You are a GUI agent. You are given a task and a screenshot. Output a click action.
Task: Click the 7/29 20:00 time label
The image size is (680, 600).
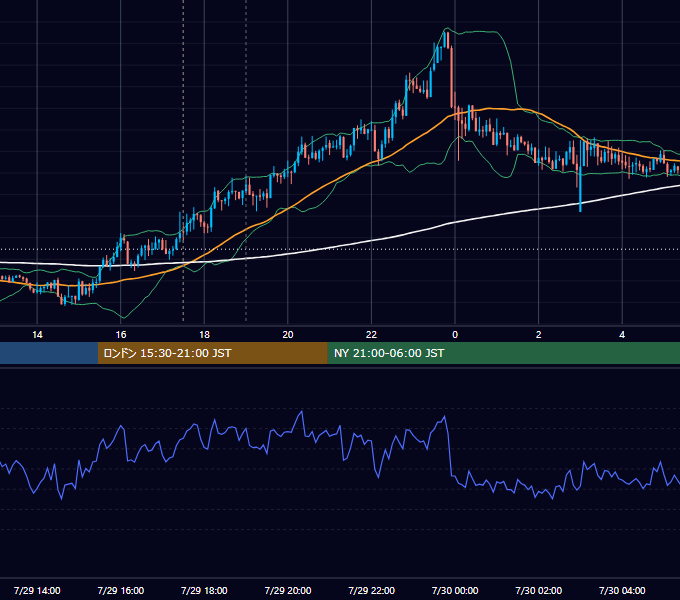point(288,590)
